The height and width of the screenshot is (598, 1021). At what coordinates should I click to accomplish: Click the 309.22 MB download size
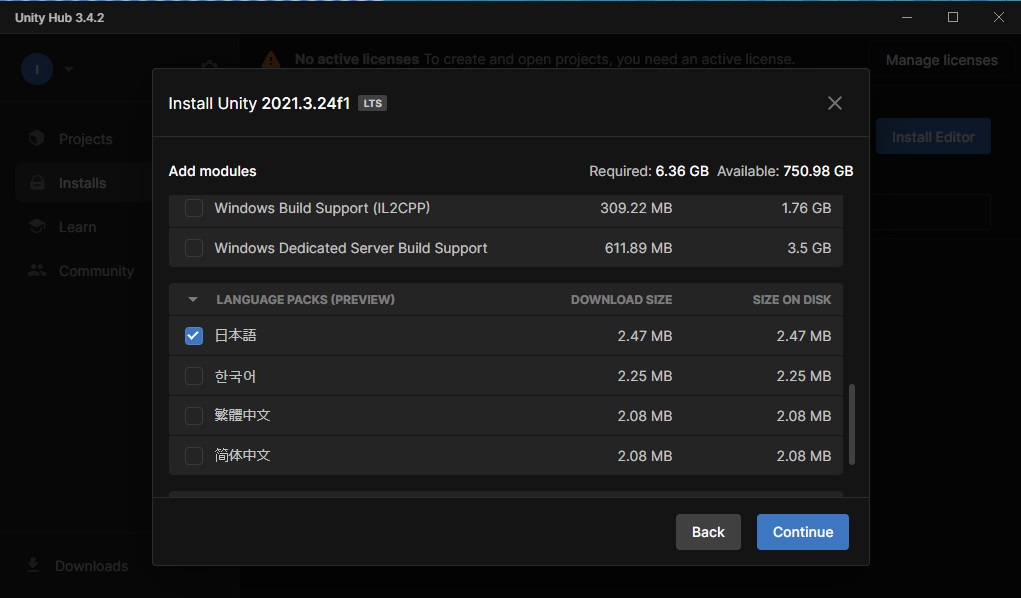point(636,208)
